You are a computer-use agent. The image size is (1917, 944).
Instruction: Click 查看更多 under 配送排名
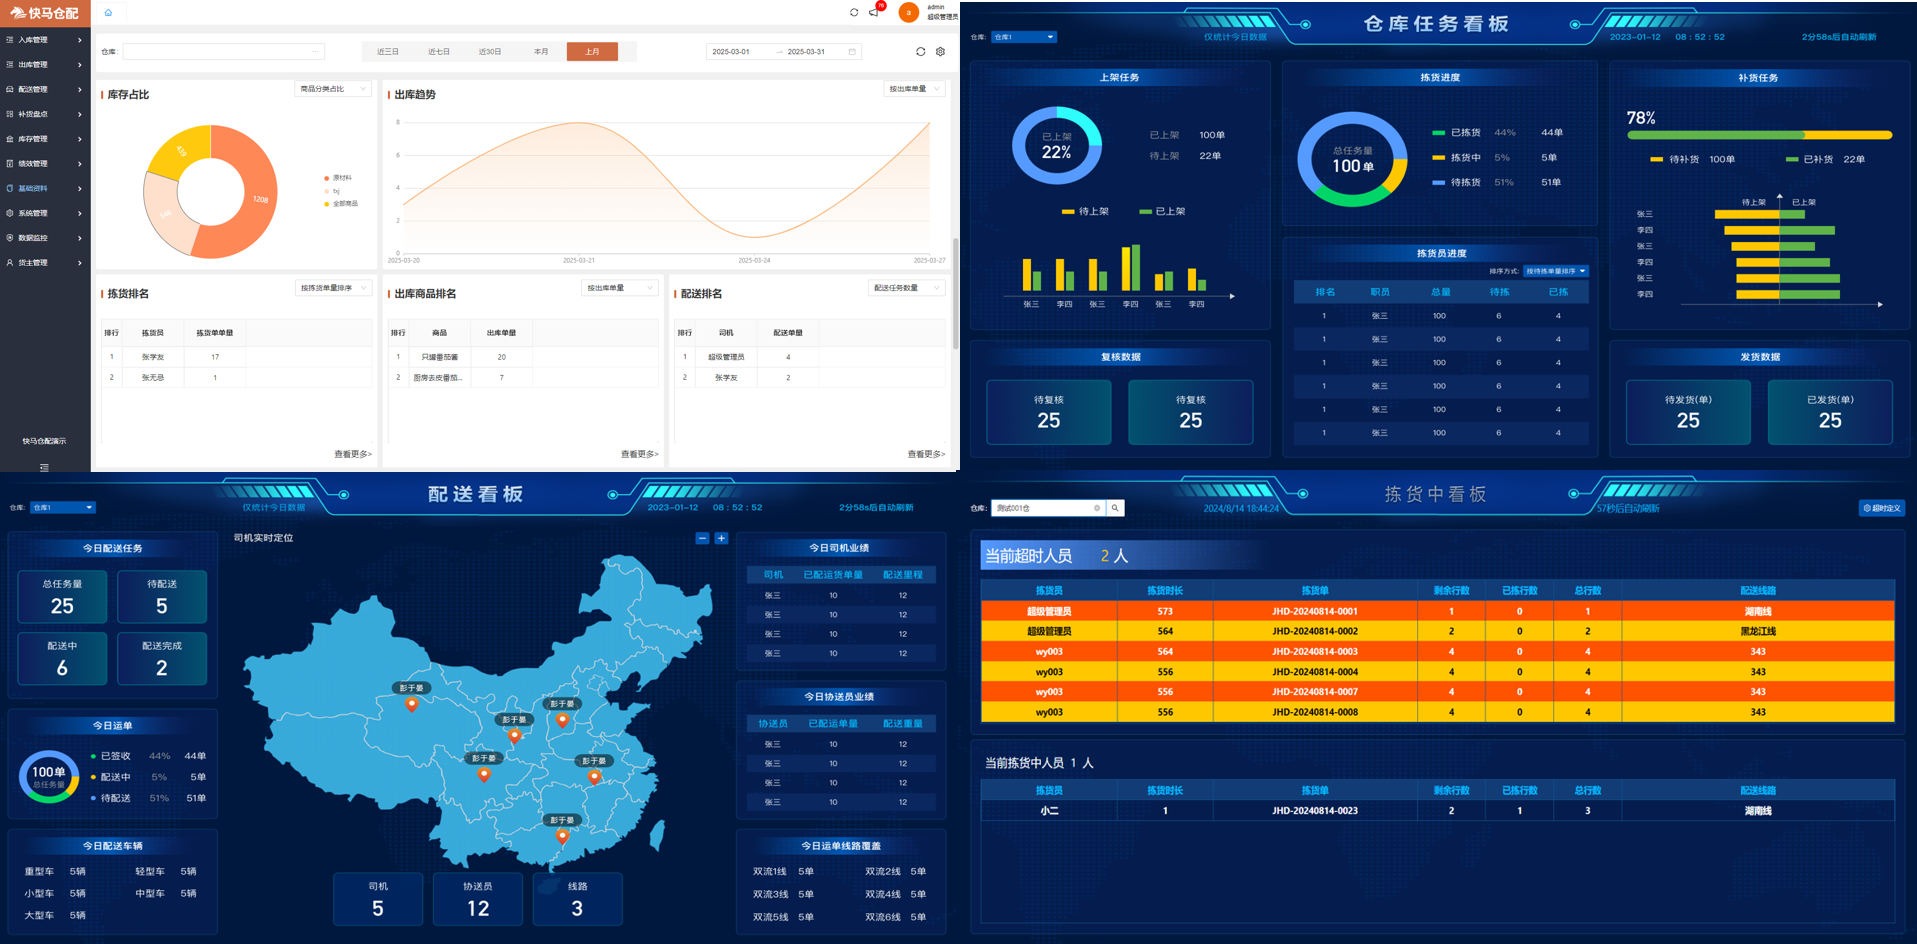click(925, 454)
